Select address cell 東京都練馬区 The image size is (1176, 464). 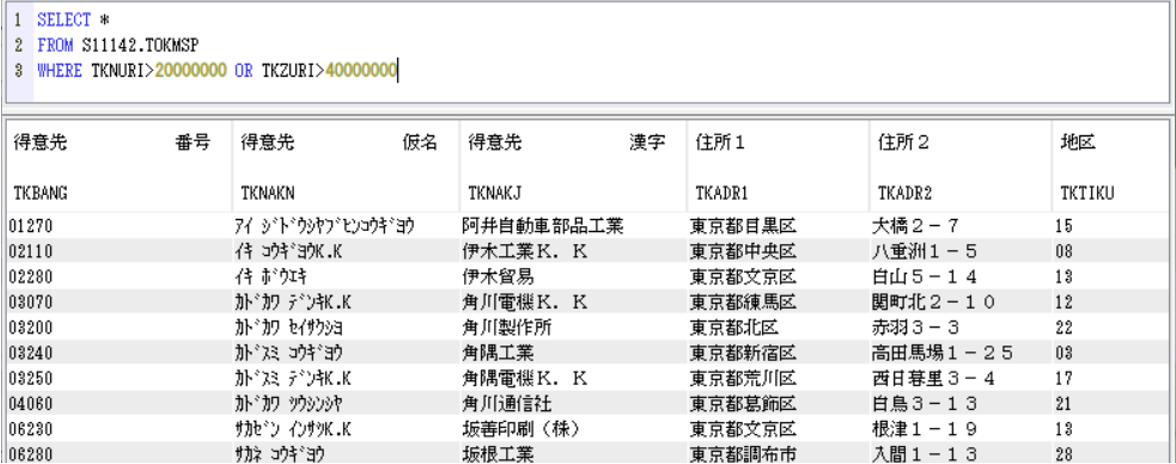click(743, 302)
